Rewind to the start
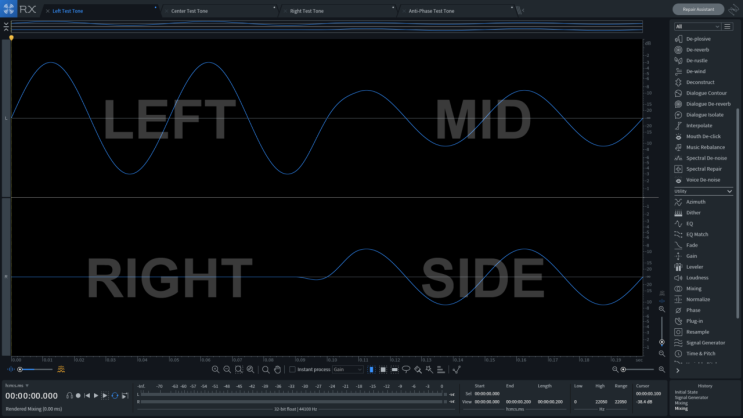Viewport: 743px width, 418px height. point(87,396)
